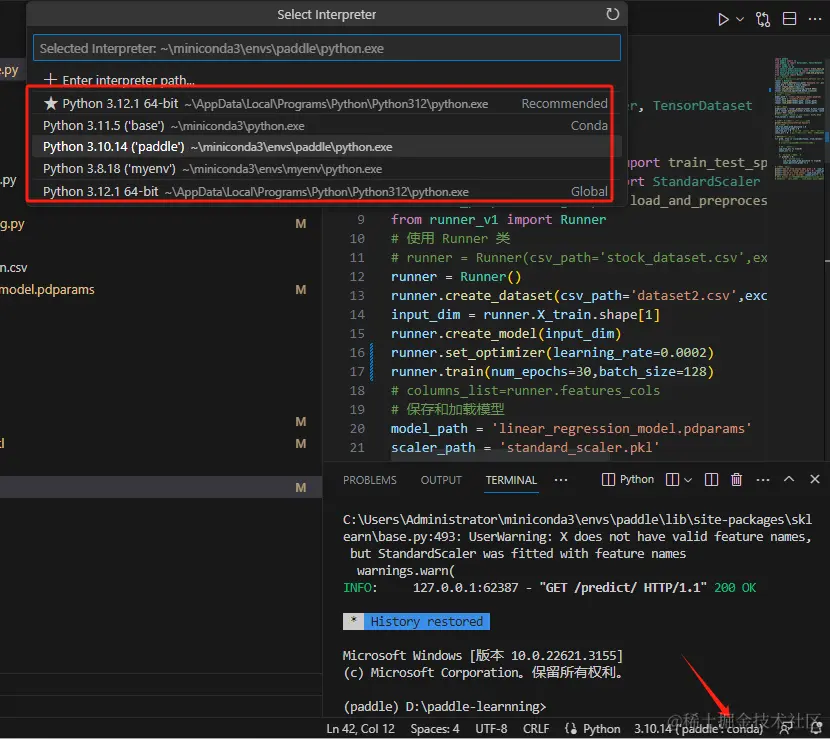Run the Python file
Screen dimensions: 830x739
pos(723,20)
